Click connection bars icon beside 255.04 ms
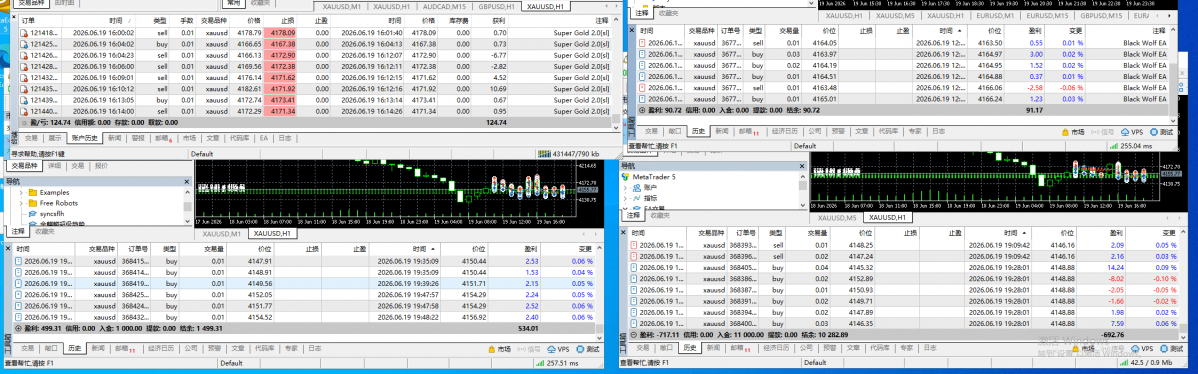Viewport: 1198px width, 374px height. tap(1115, 146)
